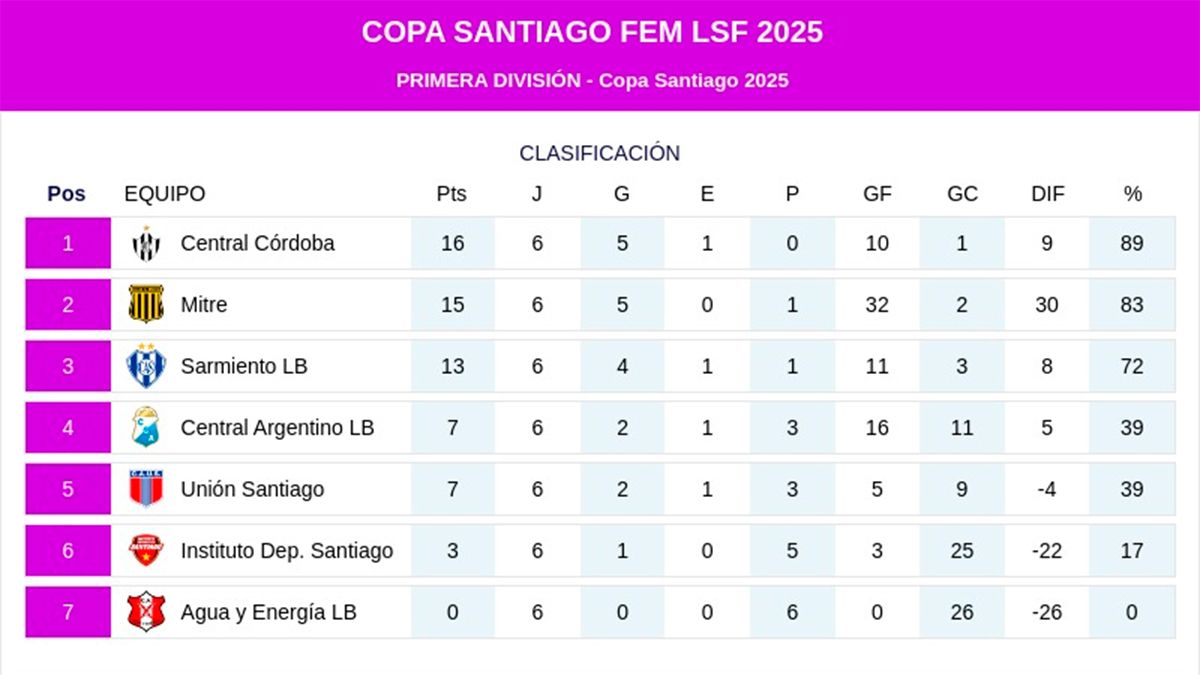Viewport: 1200px width, 675px height.
Task: Click the Central Argentino LB crest
Action: [x=146, y=428]
